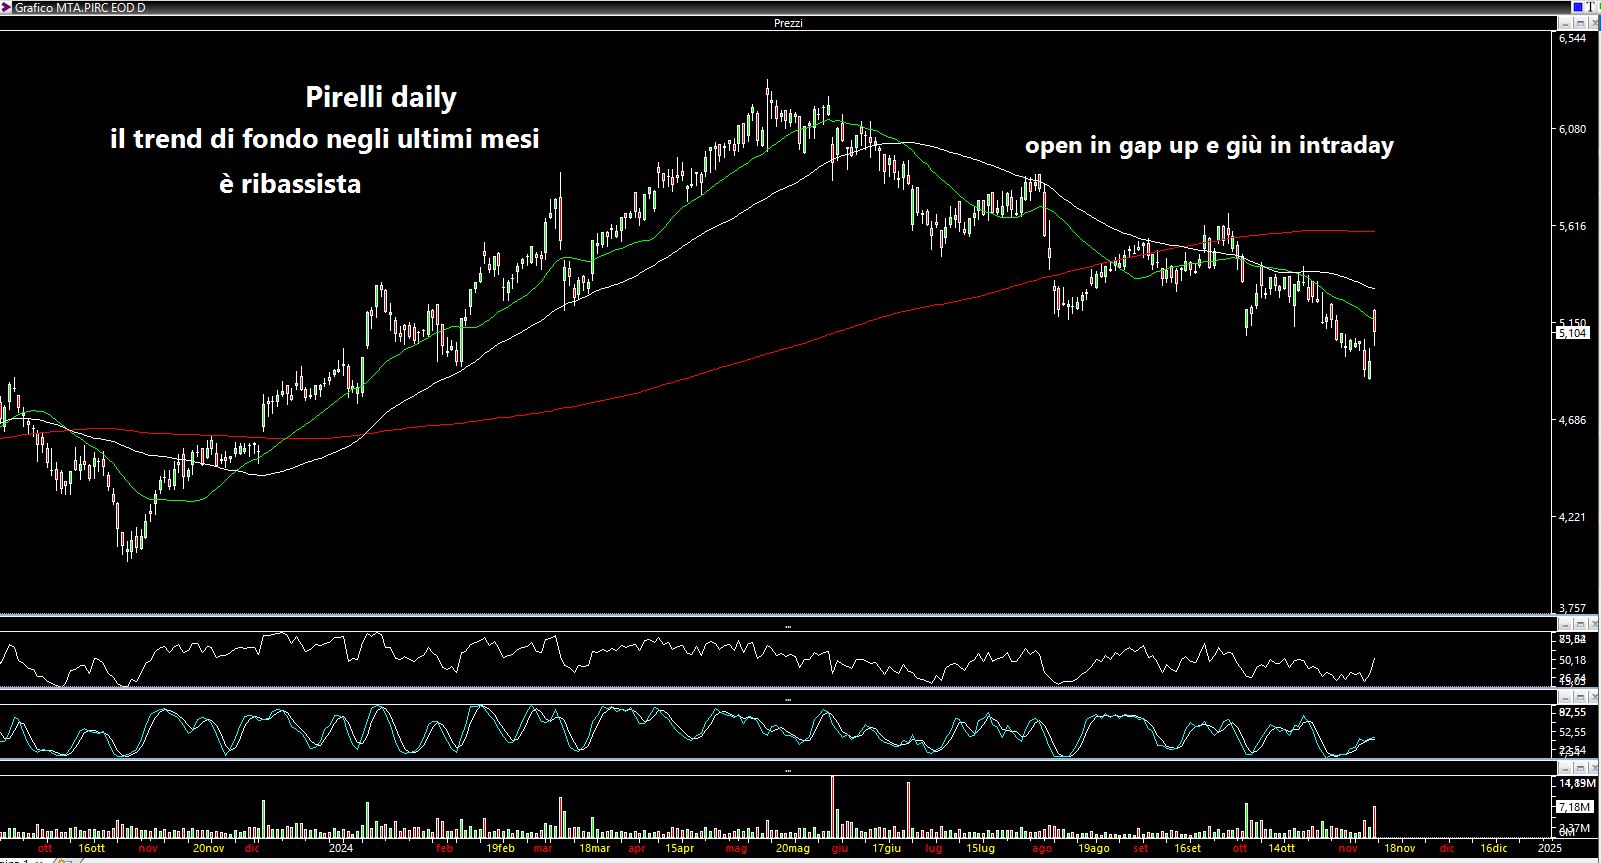Click the 20nov date marker
The image size is (1601, 863).
(208, 848)
